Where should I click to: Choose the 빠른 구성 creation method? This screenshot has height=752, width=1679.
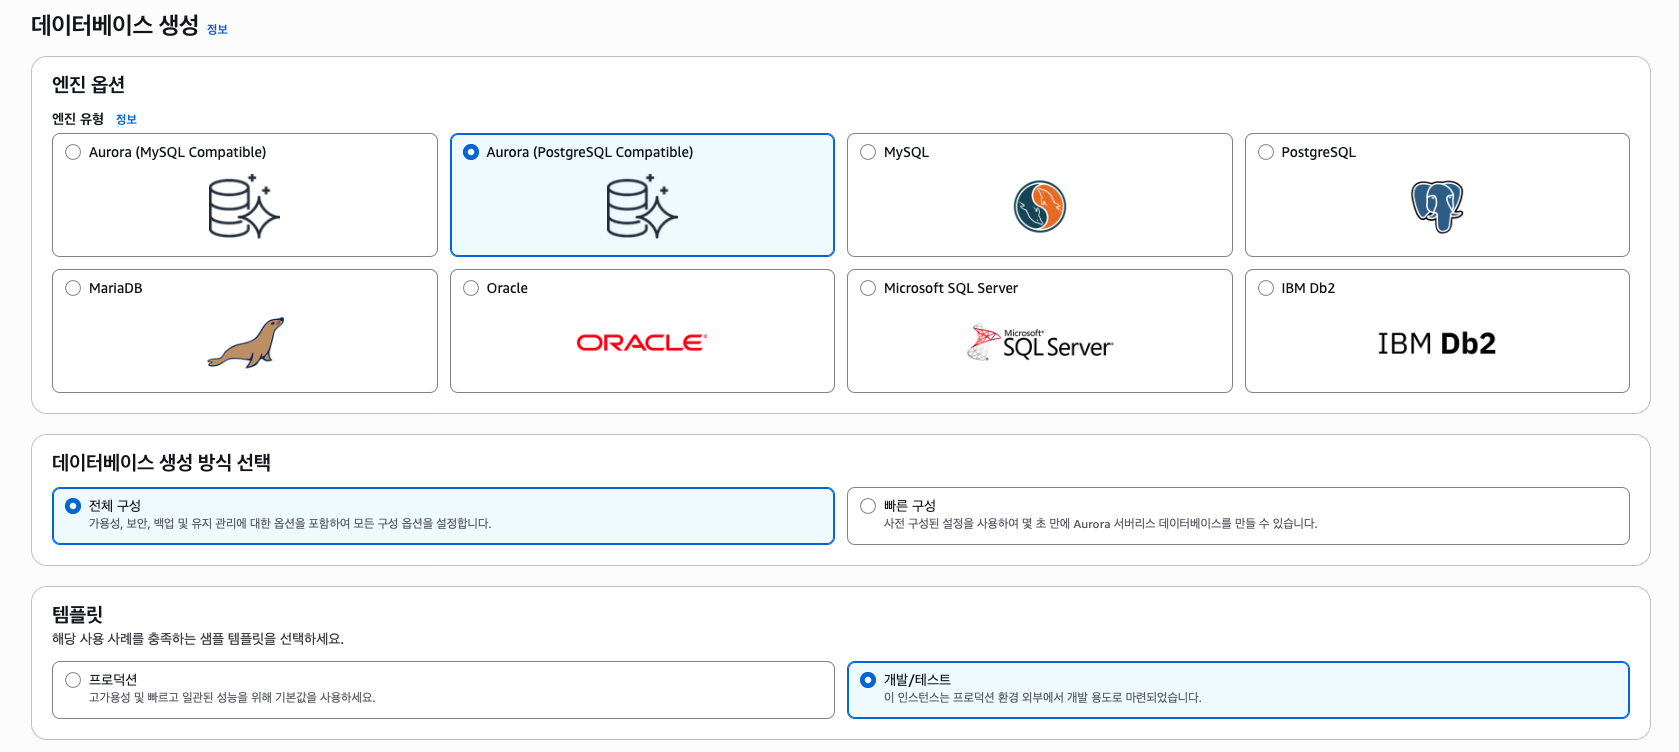tap(1238, 516)
